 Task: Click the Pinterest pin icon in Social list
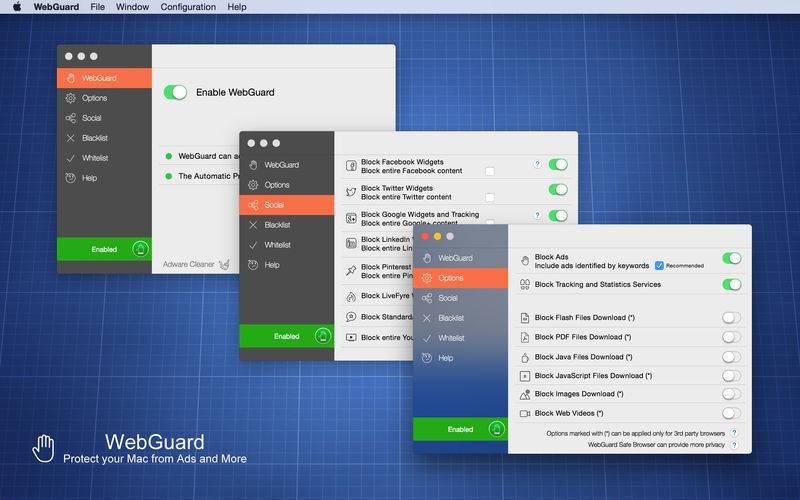coord(351,270)
